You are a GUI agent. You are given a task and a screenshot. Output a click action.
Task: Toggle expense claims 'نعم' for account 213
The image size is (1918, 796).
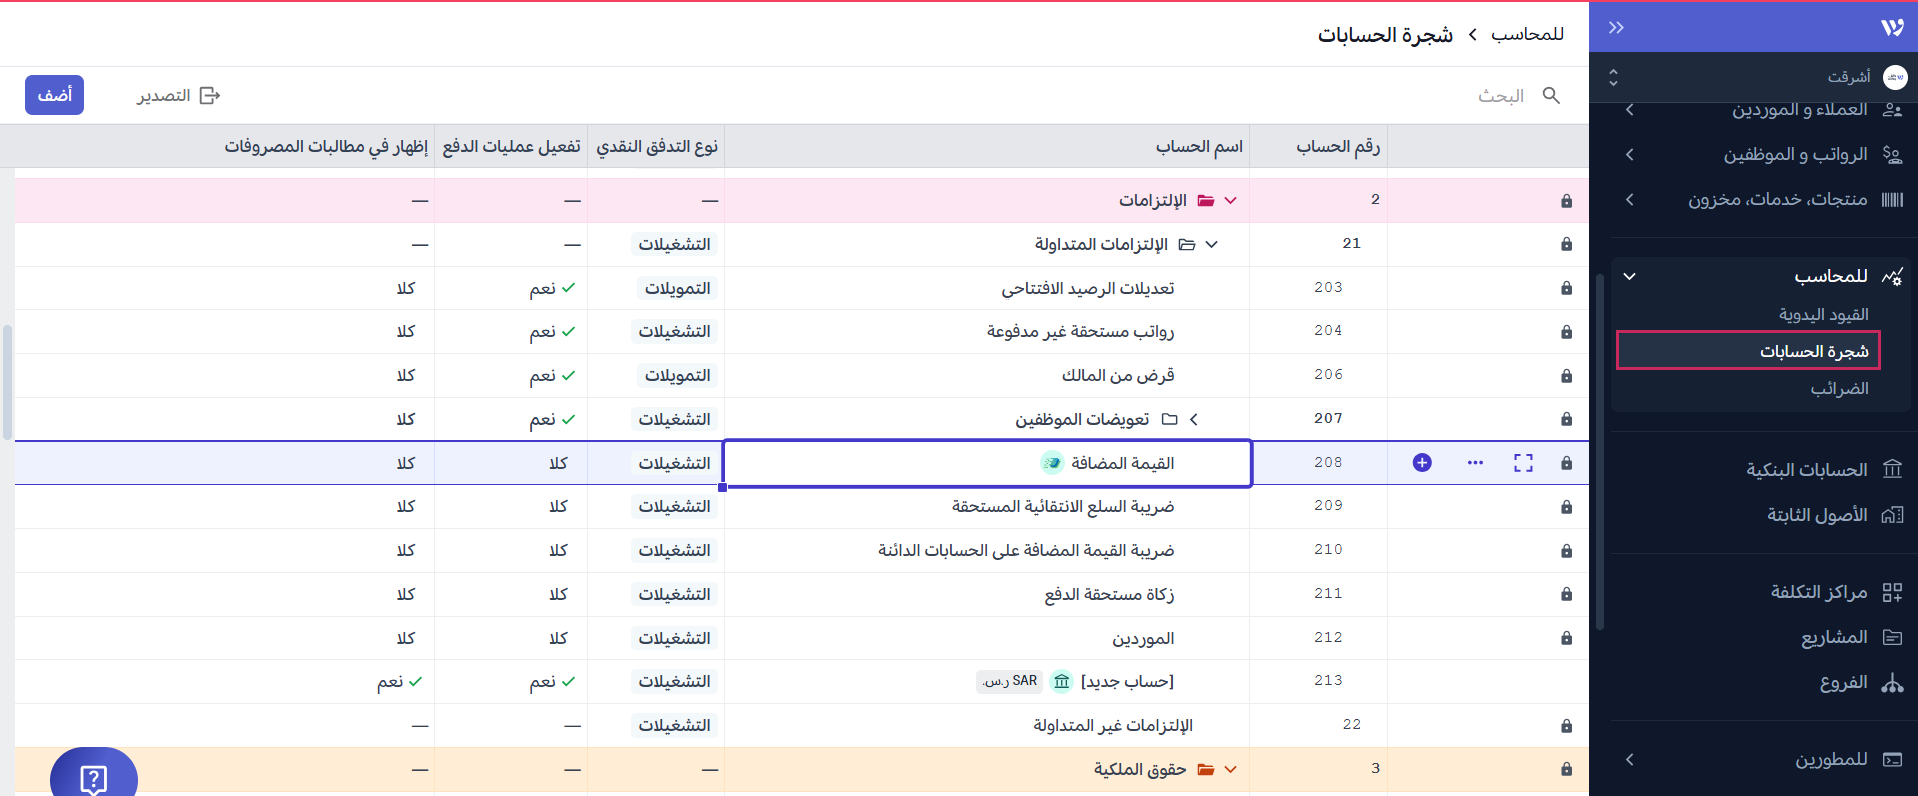pos(400,681)
